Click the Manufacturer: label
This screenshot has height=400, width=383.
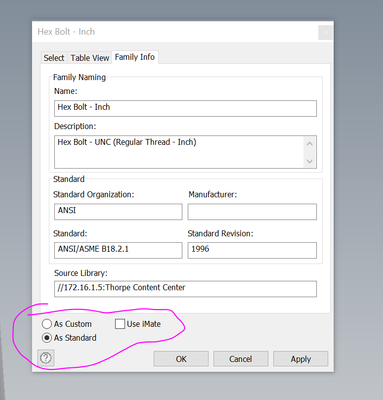coord(213,194)
